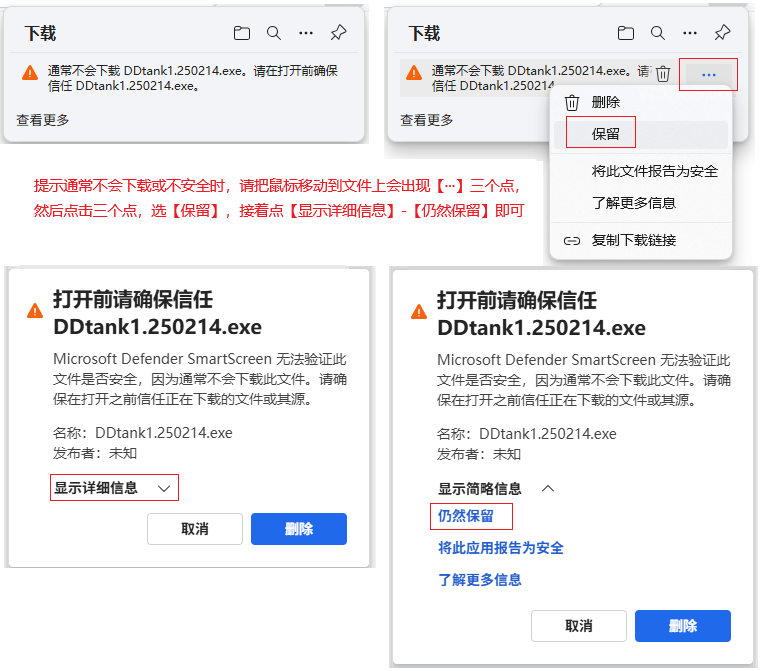Viewport: 767px width, 671px height.
Task: Click 取消 button in right dialog
Action: tap(579, 626)
